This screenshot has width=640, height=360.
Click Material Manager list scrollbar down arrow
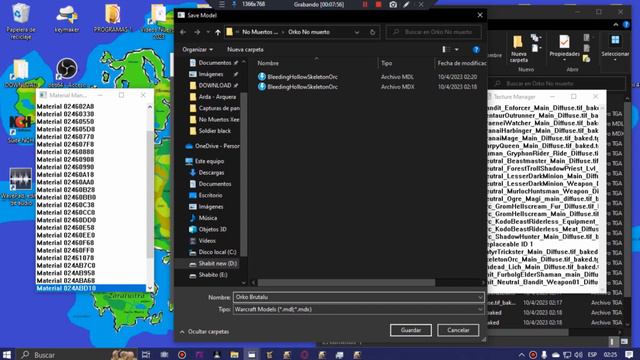pos(150,288)
